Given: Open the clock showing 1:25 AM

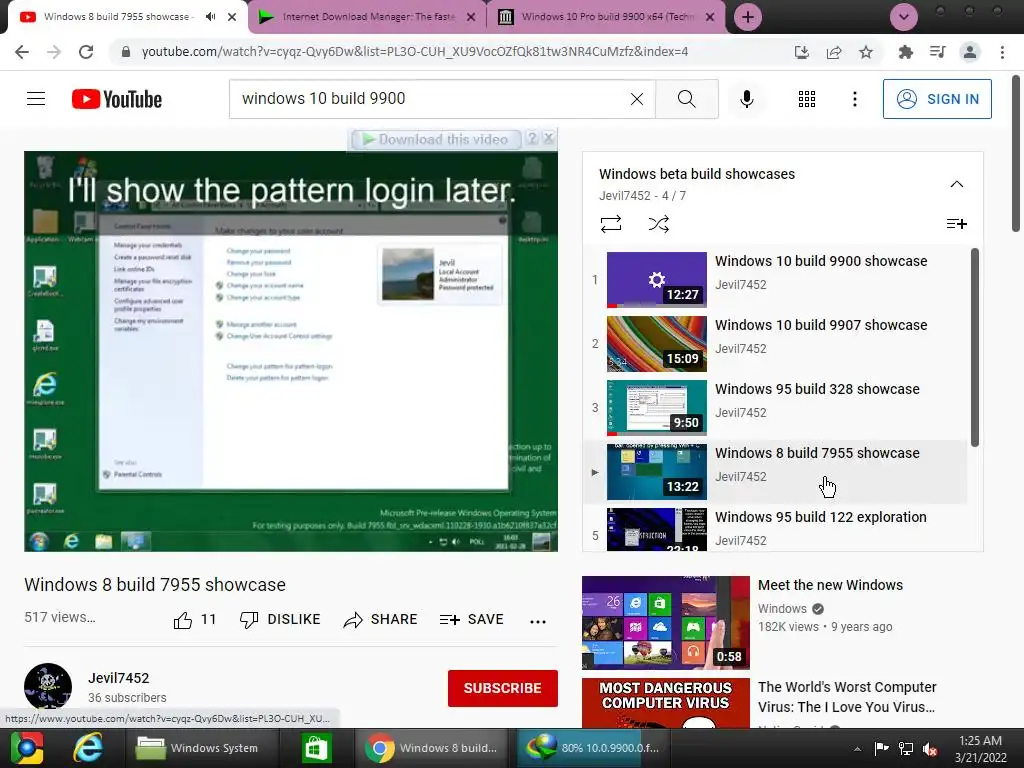Looking at the screenshot, I should point(980,749).
